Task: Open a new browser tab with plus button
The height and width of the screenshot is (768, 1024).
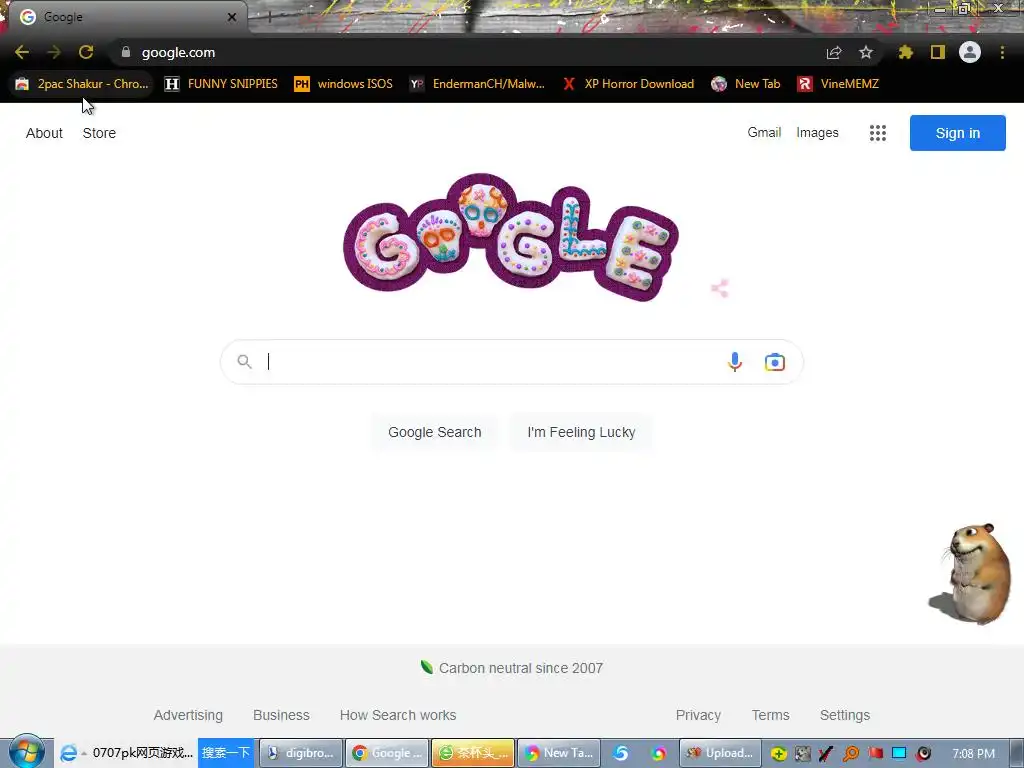Action: coord(269,17)
